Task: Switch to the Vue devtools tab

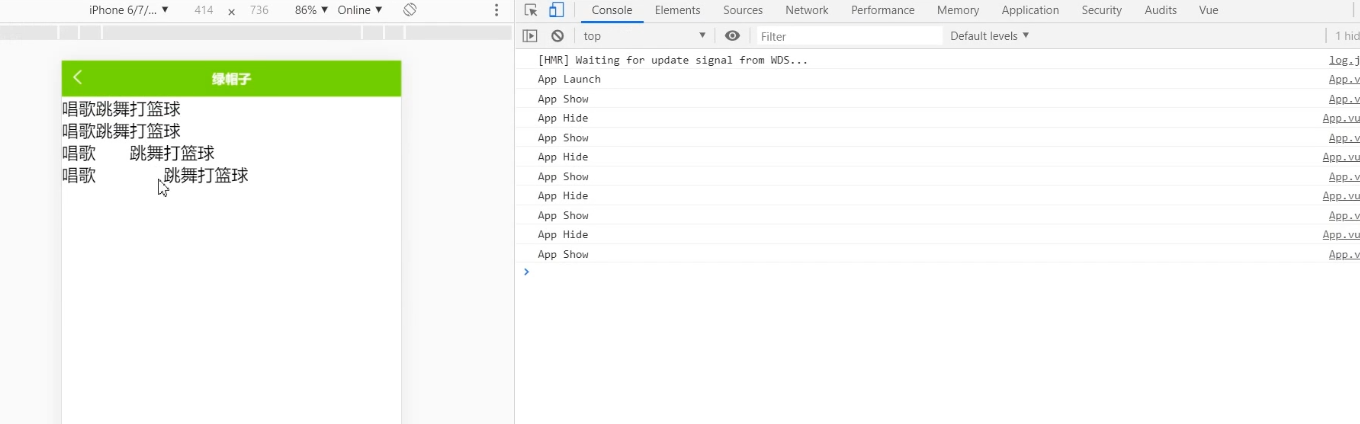Action: pyautogui.click(x=1208, y=10)
